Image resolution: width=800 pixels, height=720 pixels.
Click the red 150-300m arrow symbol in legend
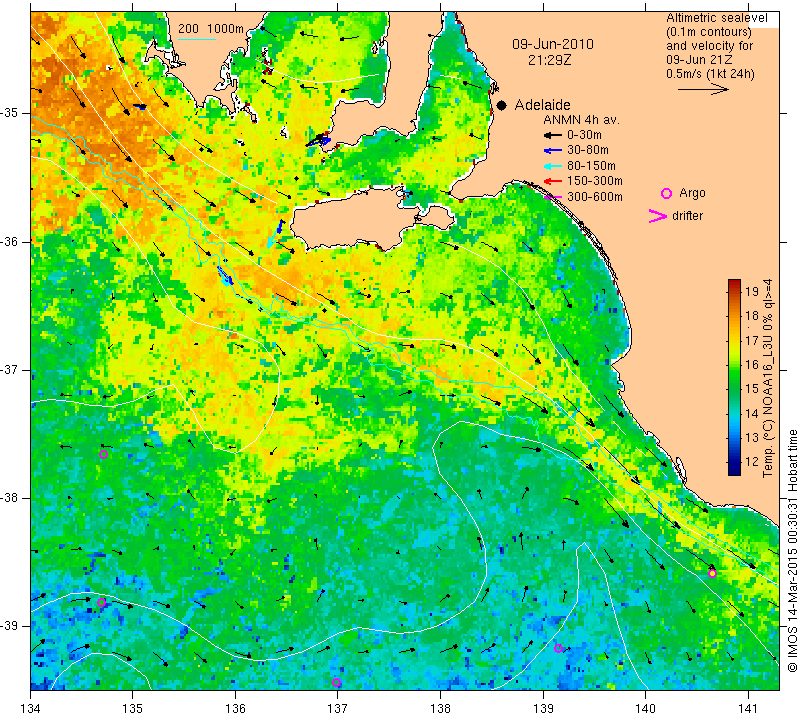point(553,181)
